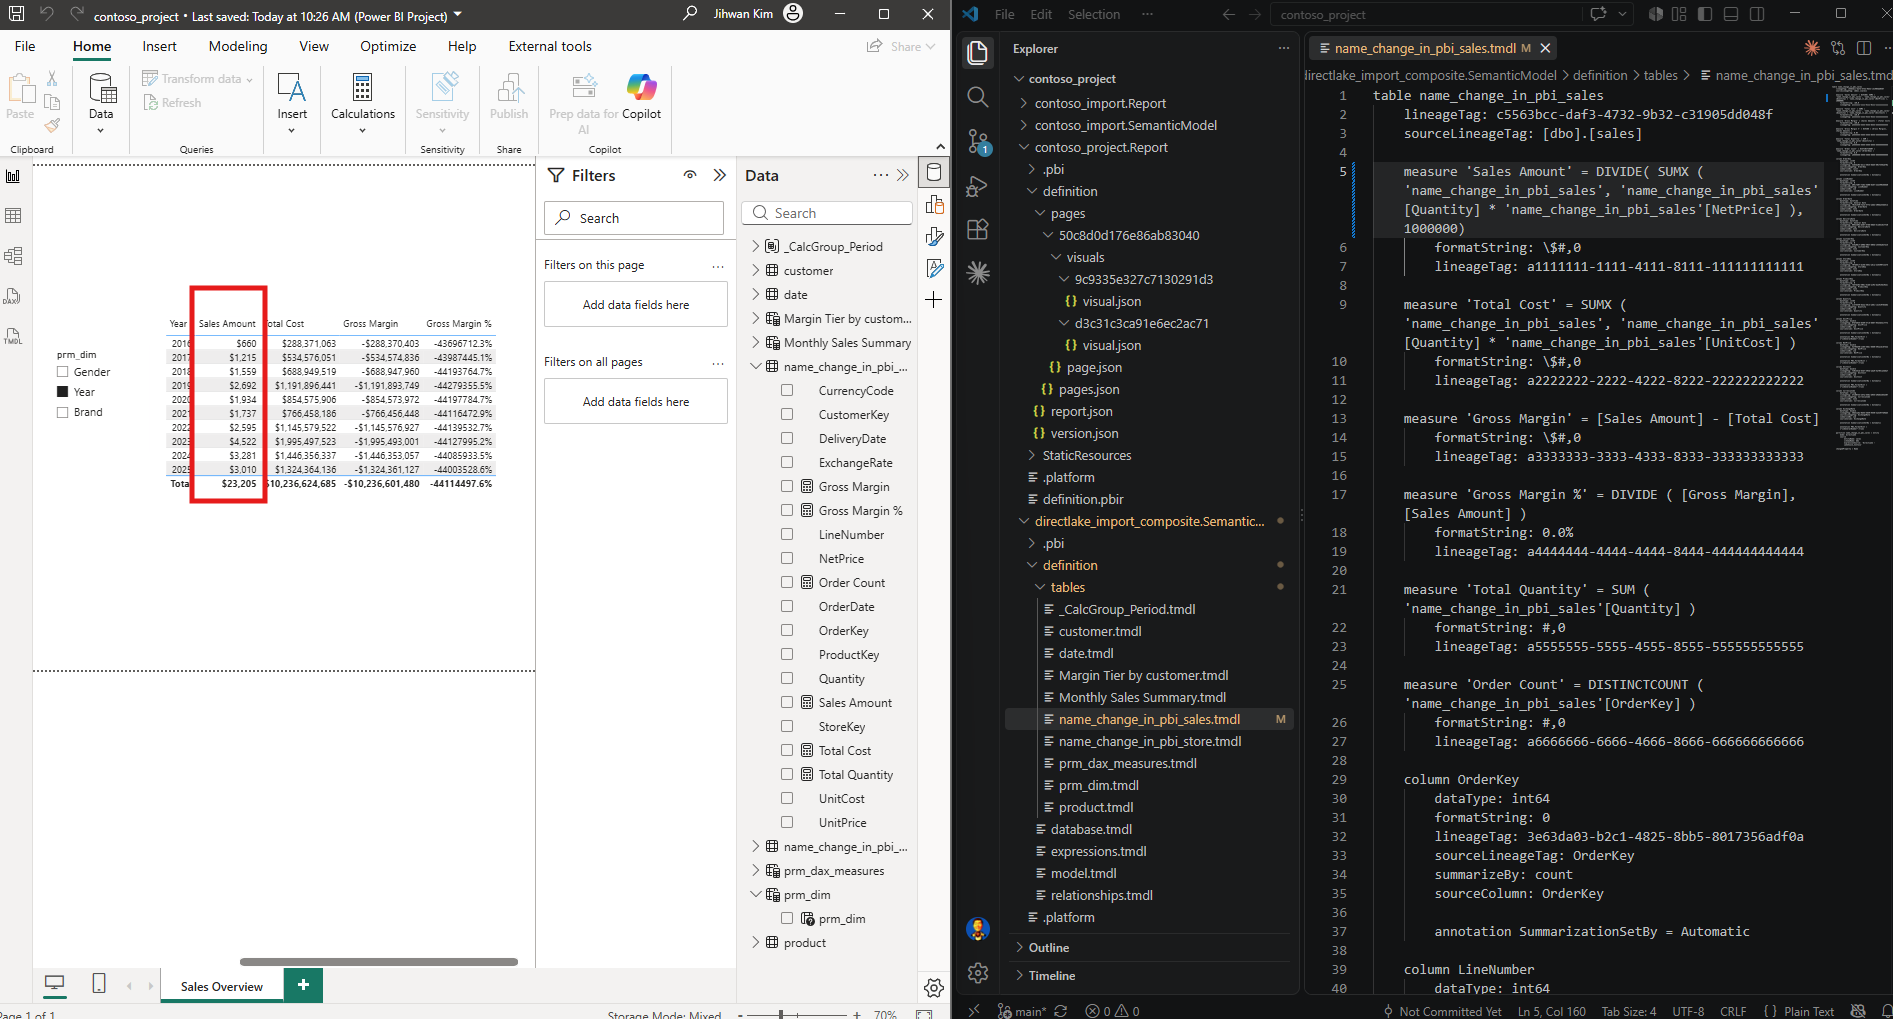Open Git branch main in status bar

tap(1021, 1011)
